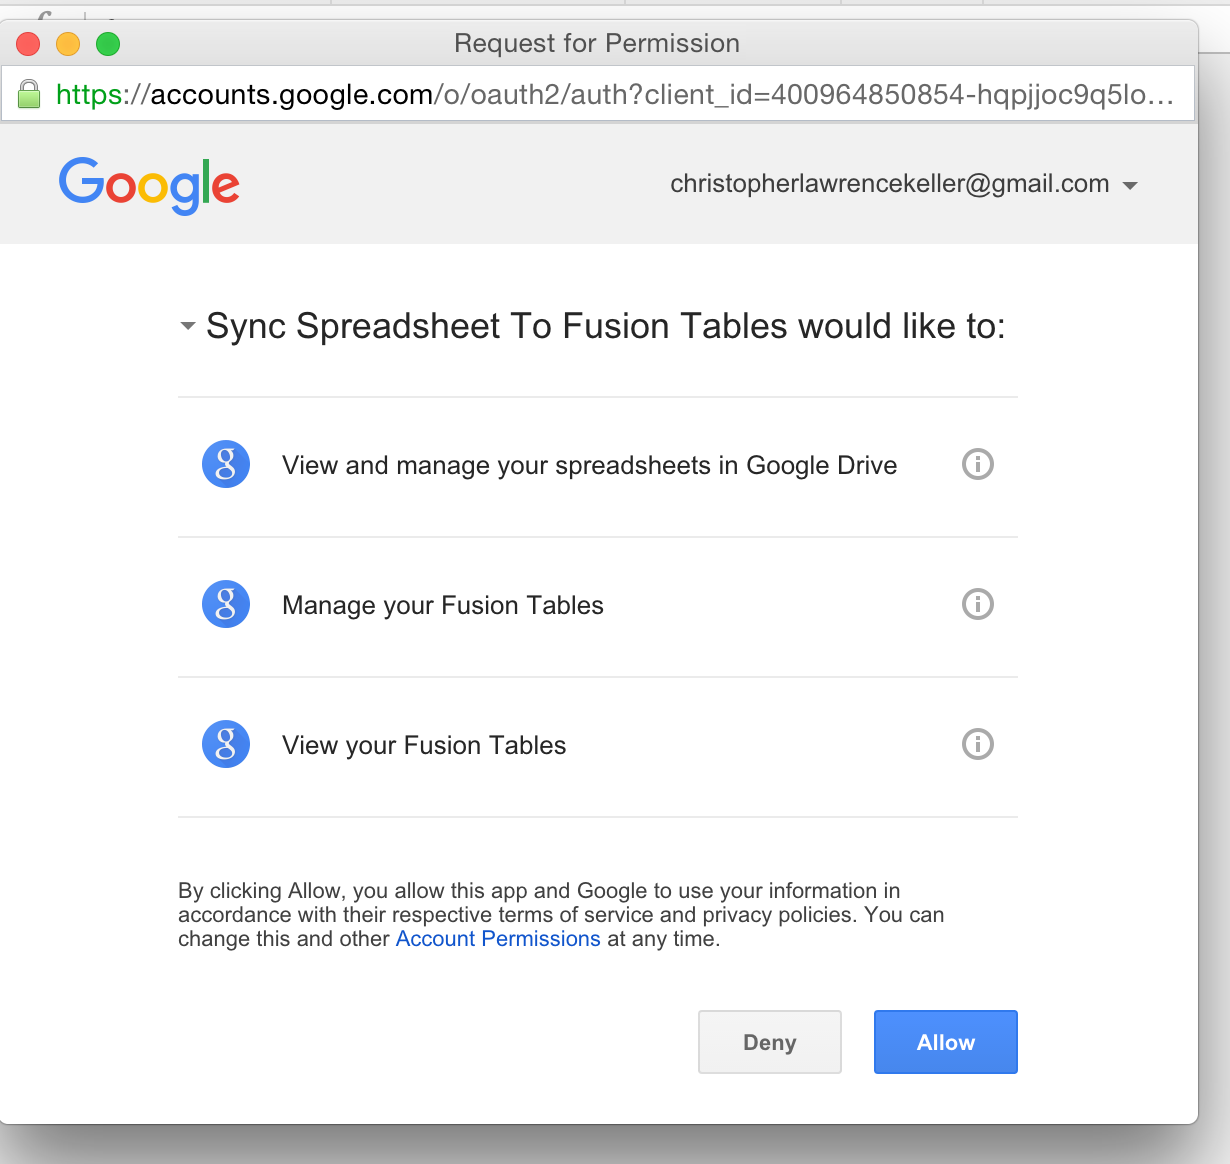Screen dimensions: 1230x1164
Task: Click the green padlock icon in address bar
Action: [30, 95]
